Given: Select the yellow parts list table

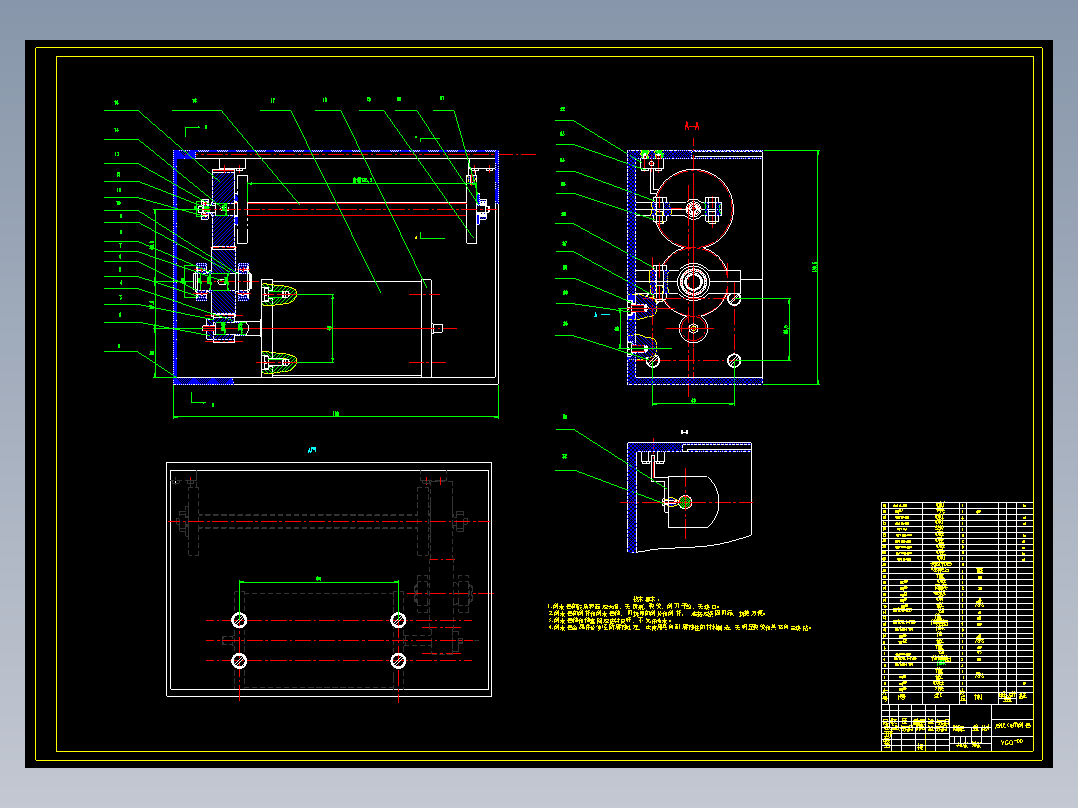Looking at the screenshot, I should [957, 603].
